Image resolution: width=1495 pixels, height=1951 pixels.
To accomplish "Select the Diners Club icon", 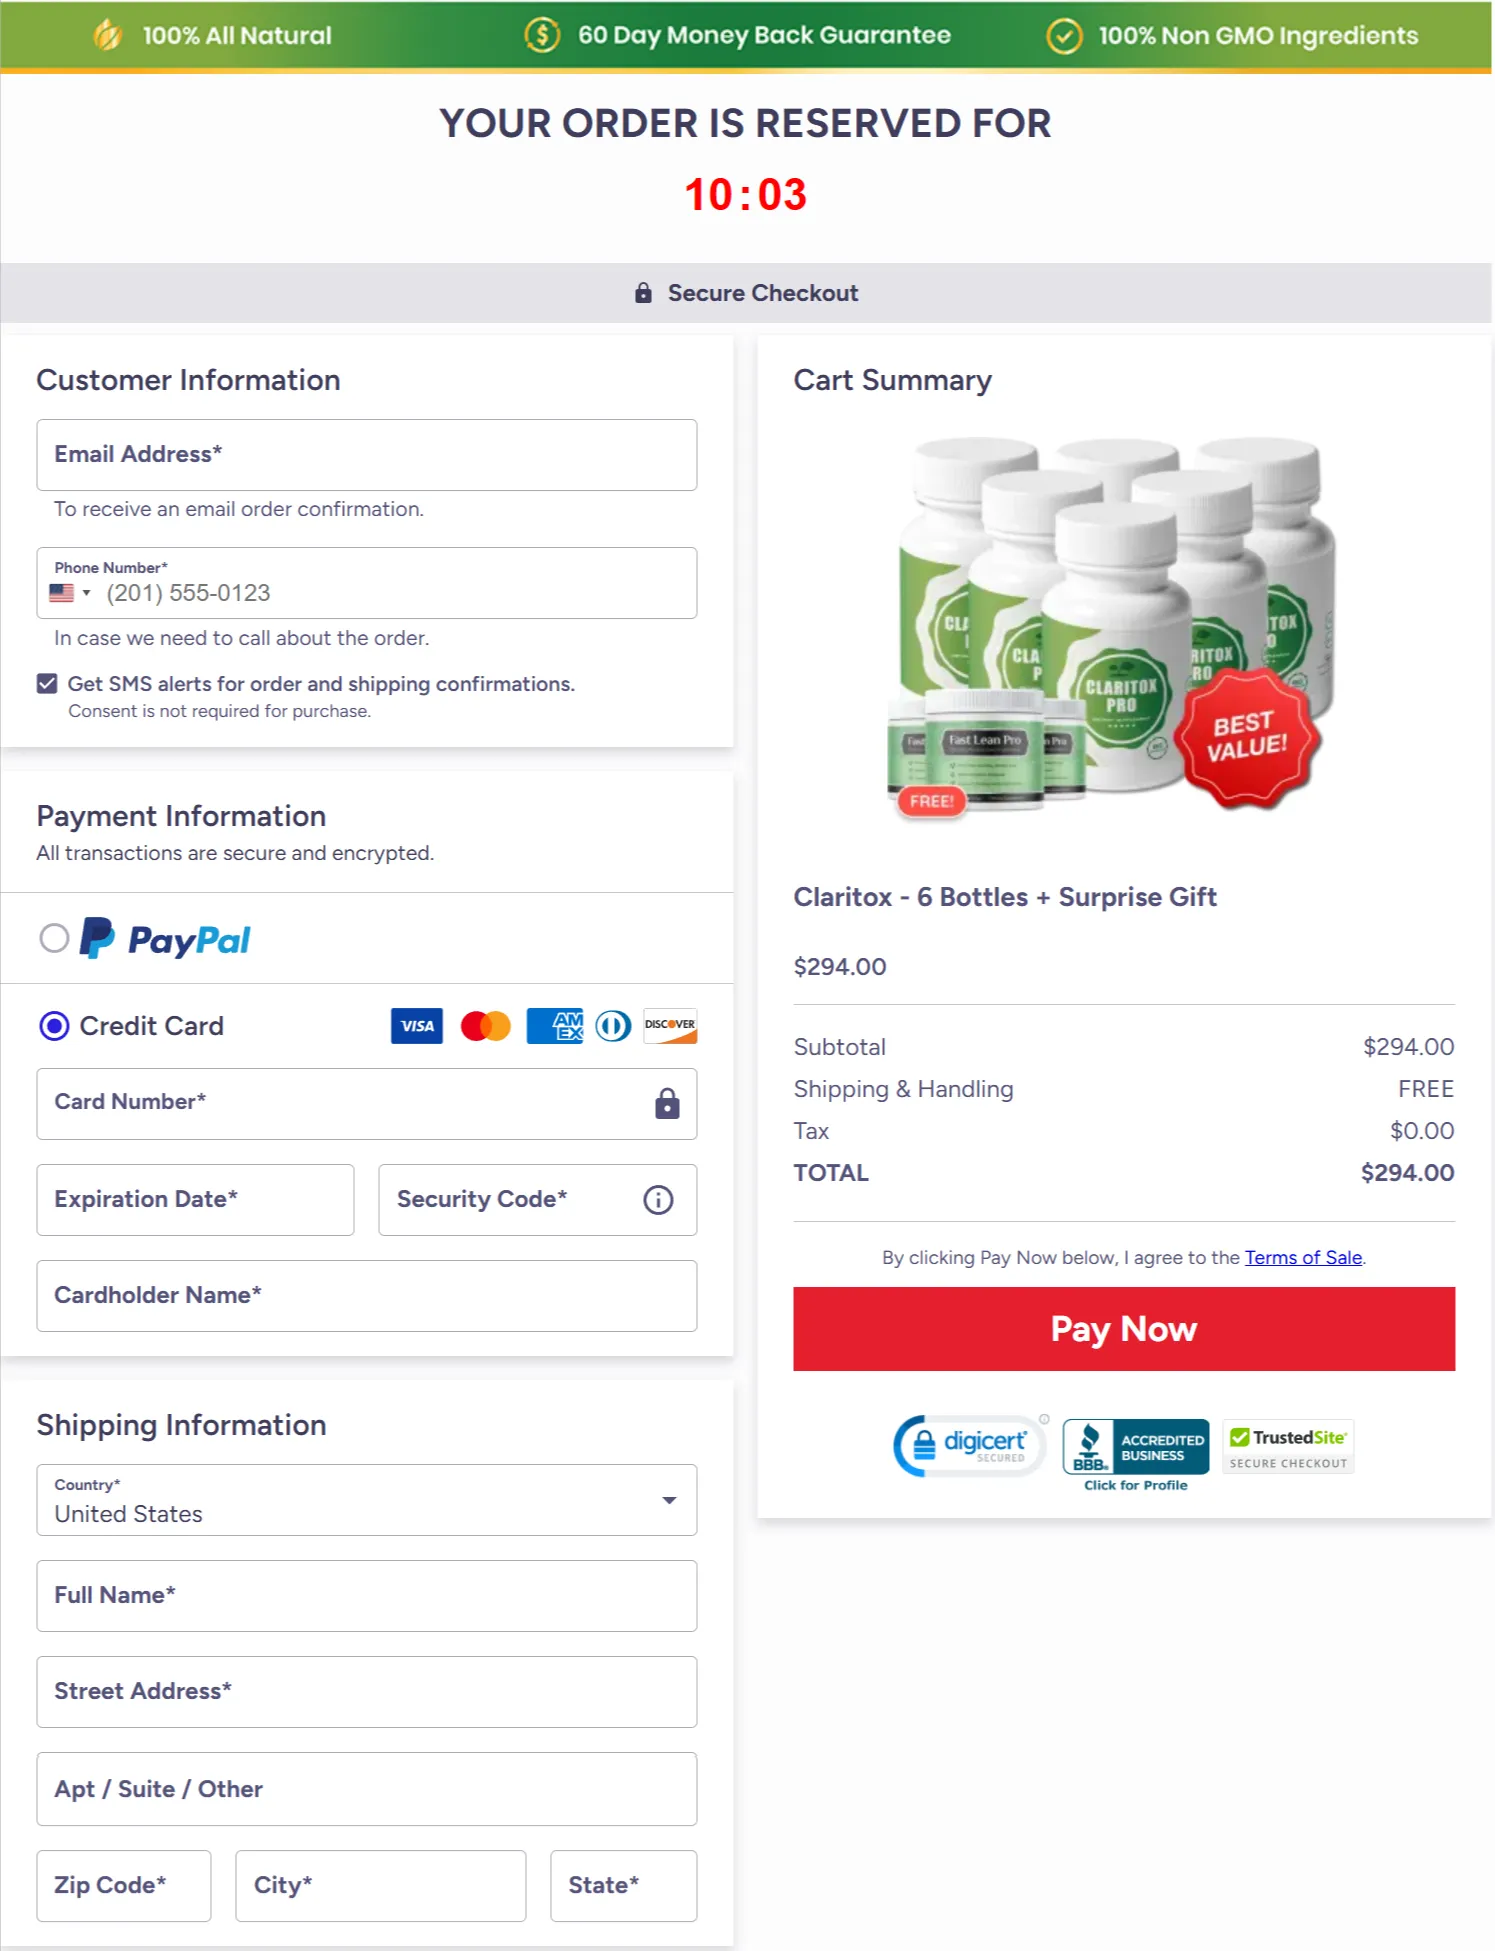I will tap(611, 1025).
